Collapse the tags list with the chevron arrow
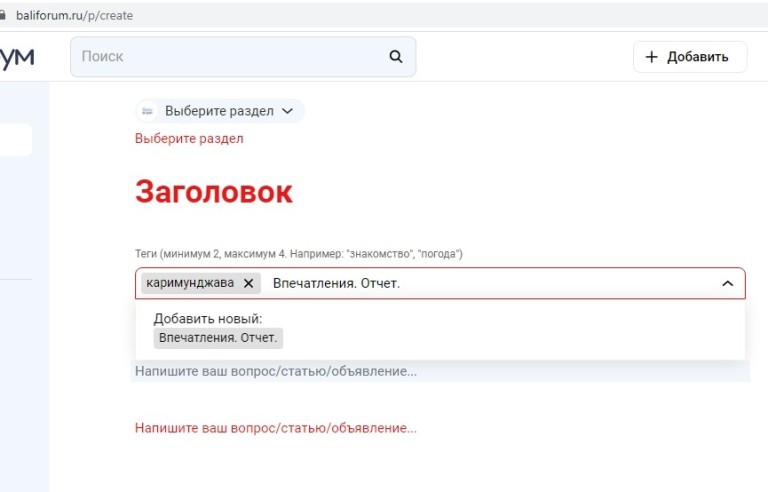Viewport: 768px width, 492px height. [727, 284]
